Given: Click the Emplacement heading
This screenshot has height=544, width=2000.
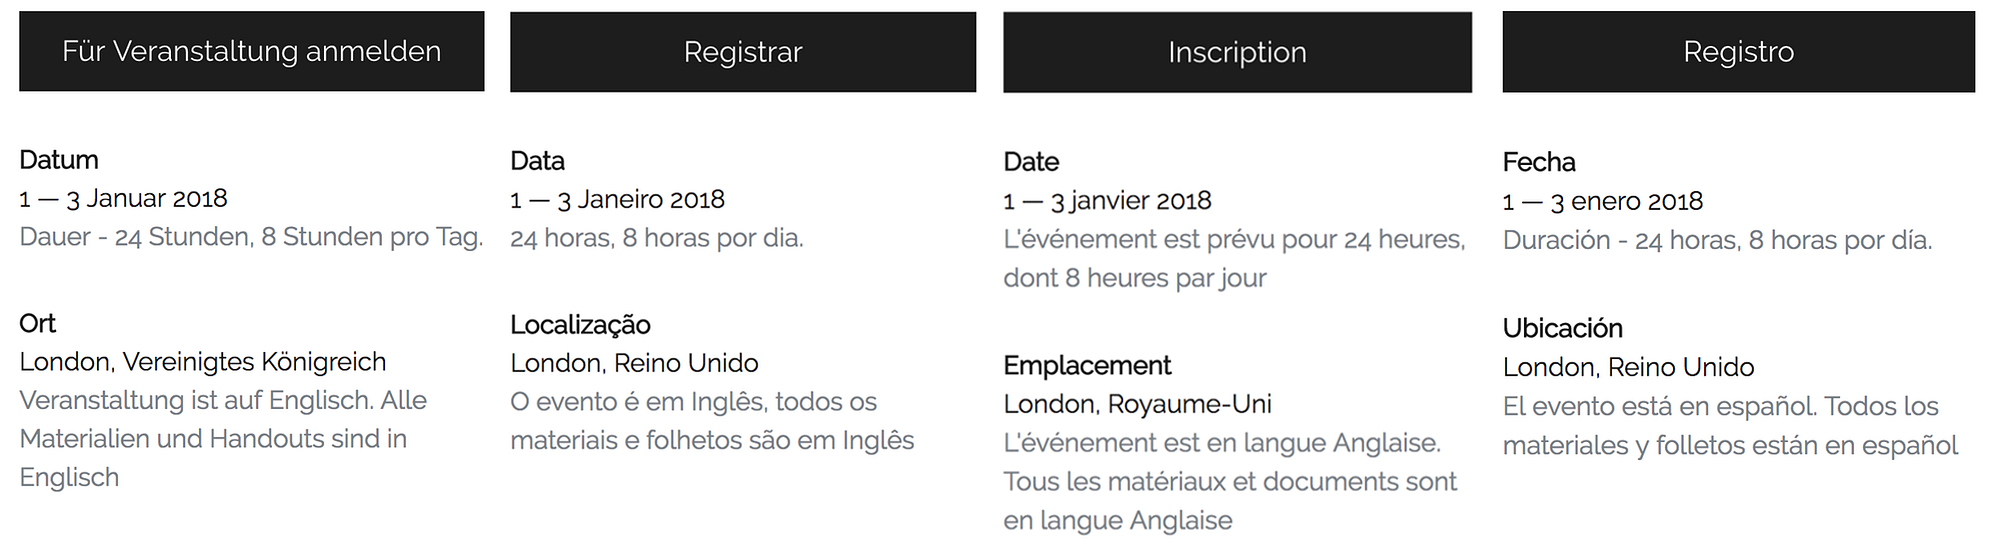Looking at the screenshot, I should (1087, 366).
